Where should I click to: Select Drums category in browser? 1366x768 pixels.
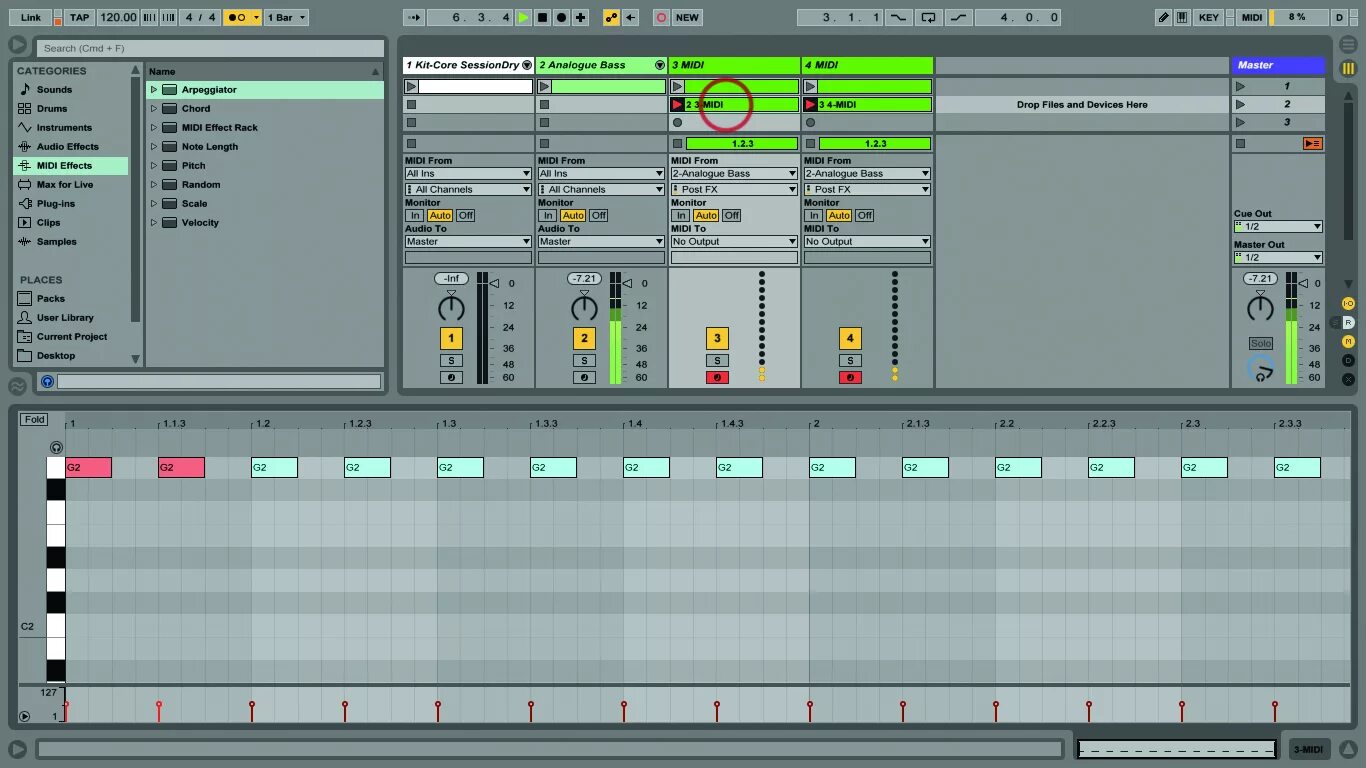52,108
